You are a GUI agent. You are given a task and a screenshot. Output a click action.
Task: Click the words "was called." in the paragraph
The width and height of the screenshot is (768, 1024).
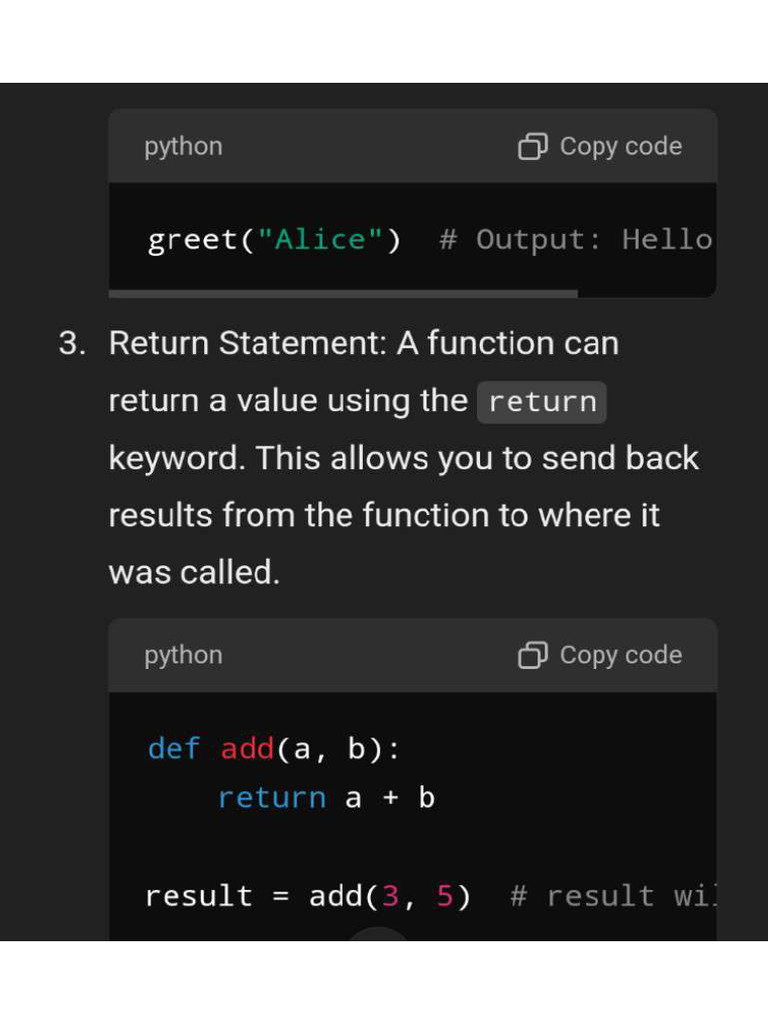click(x=194, y=573)
